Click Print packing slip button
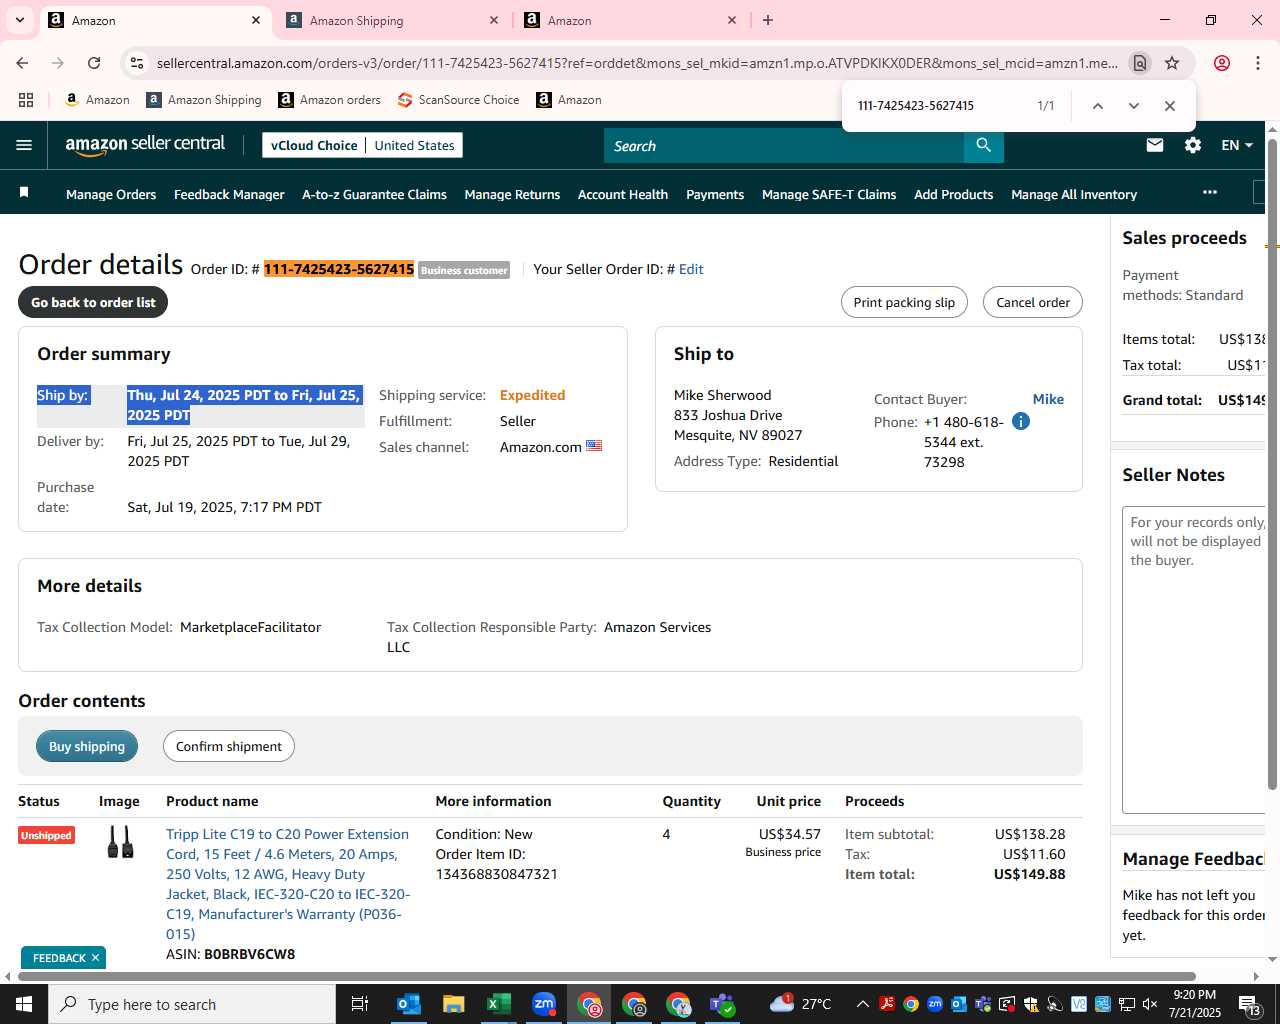This screenshot has height=1024, width=1280. point(904,302)
